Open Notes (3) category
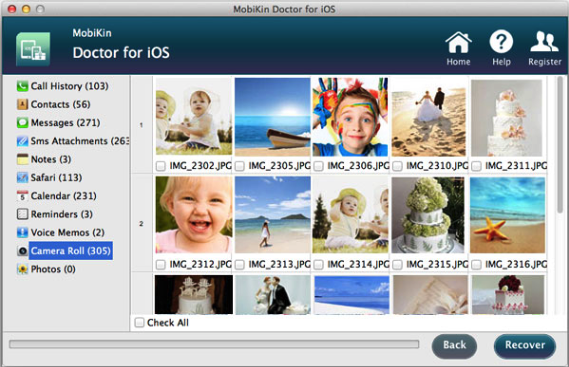This screenshot has width=569, height=367. point(51,159)
